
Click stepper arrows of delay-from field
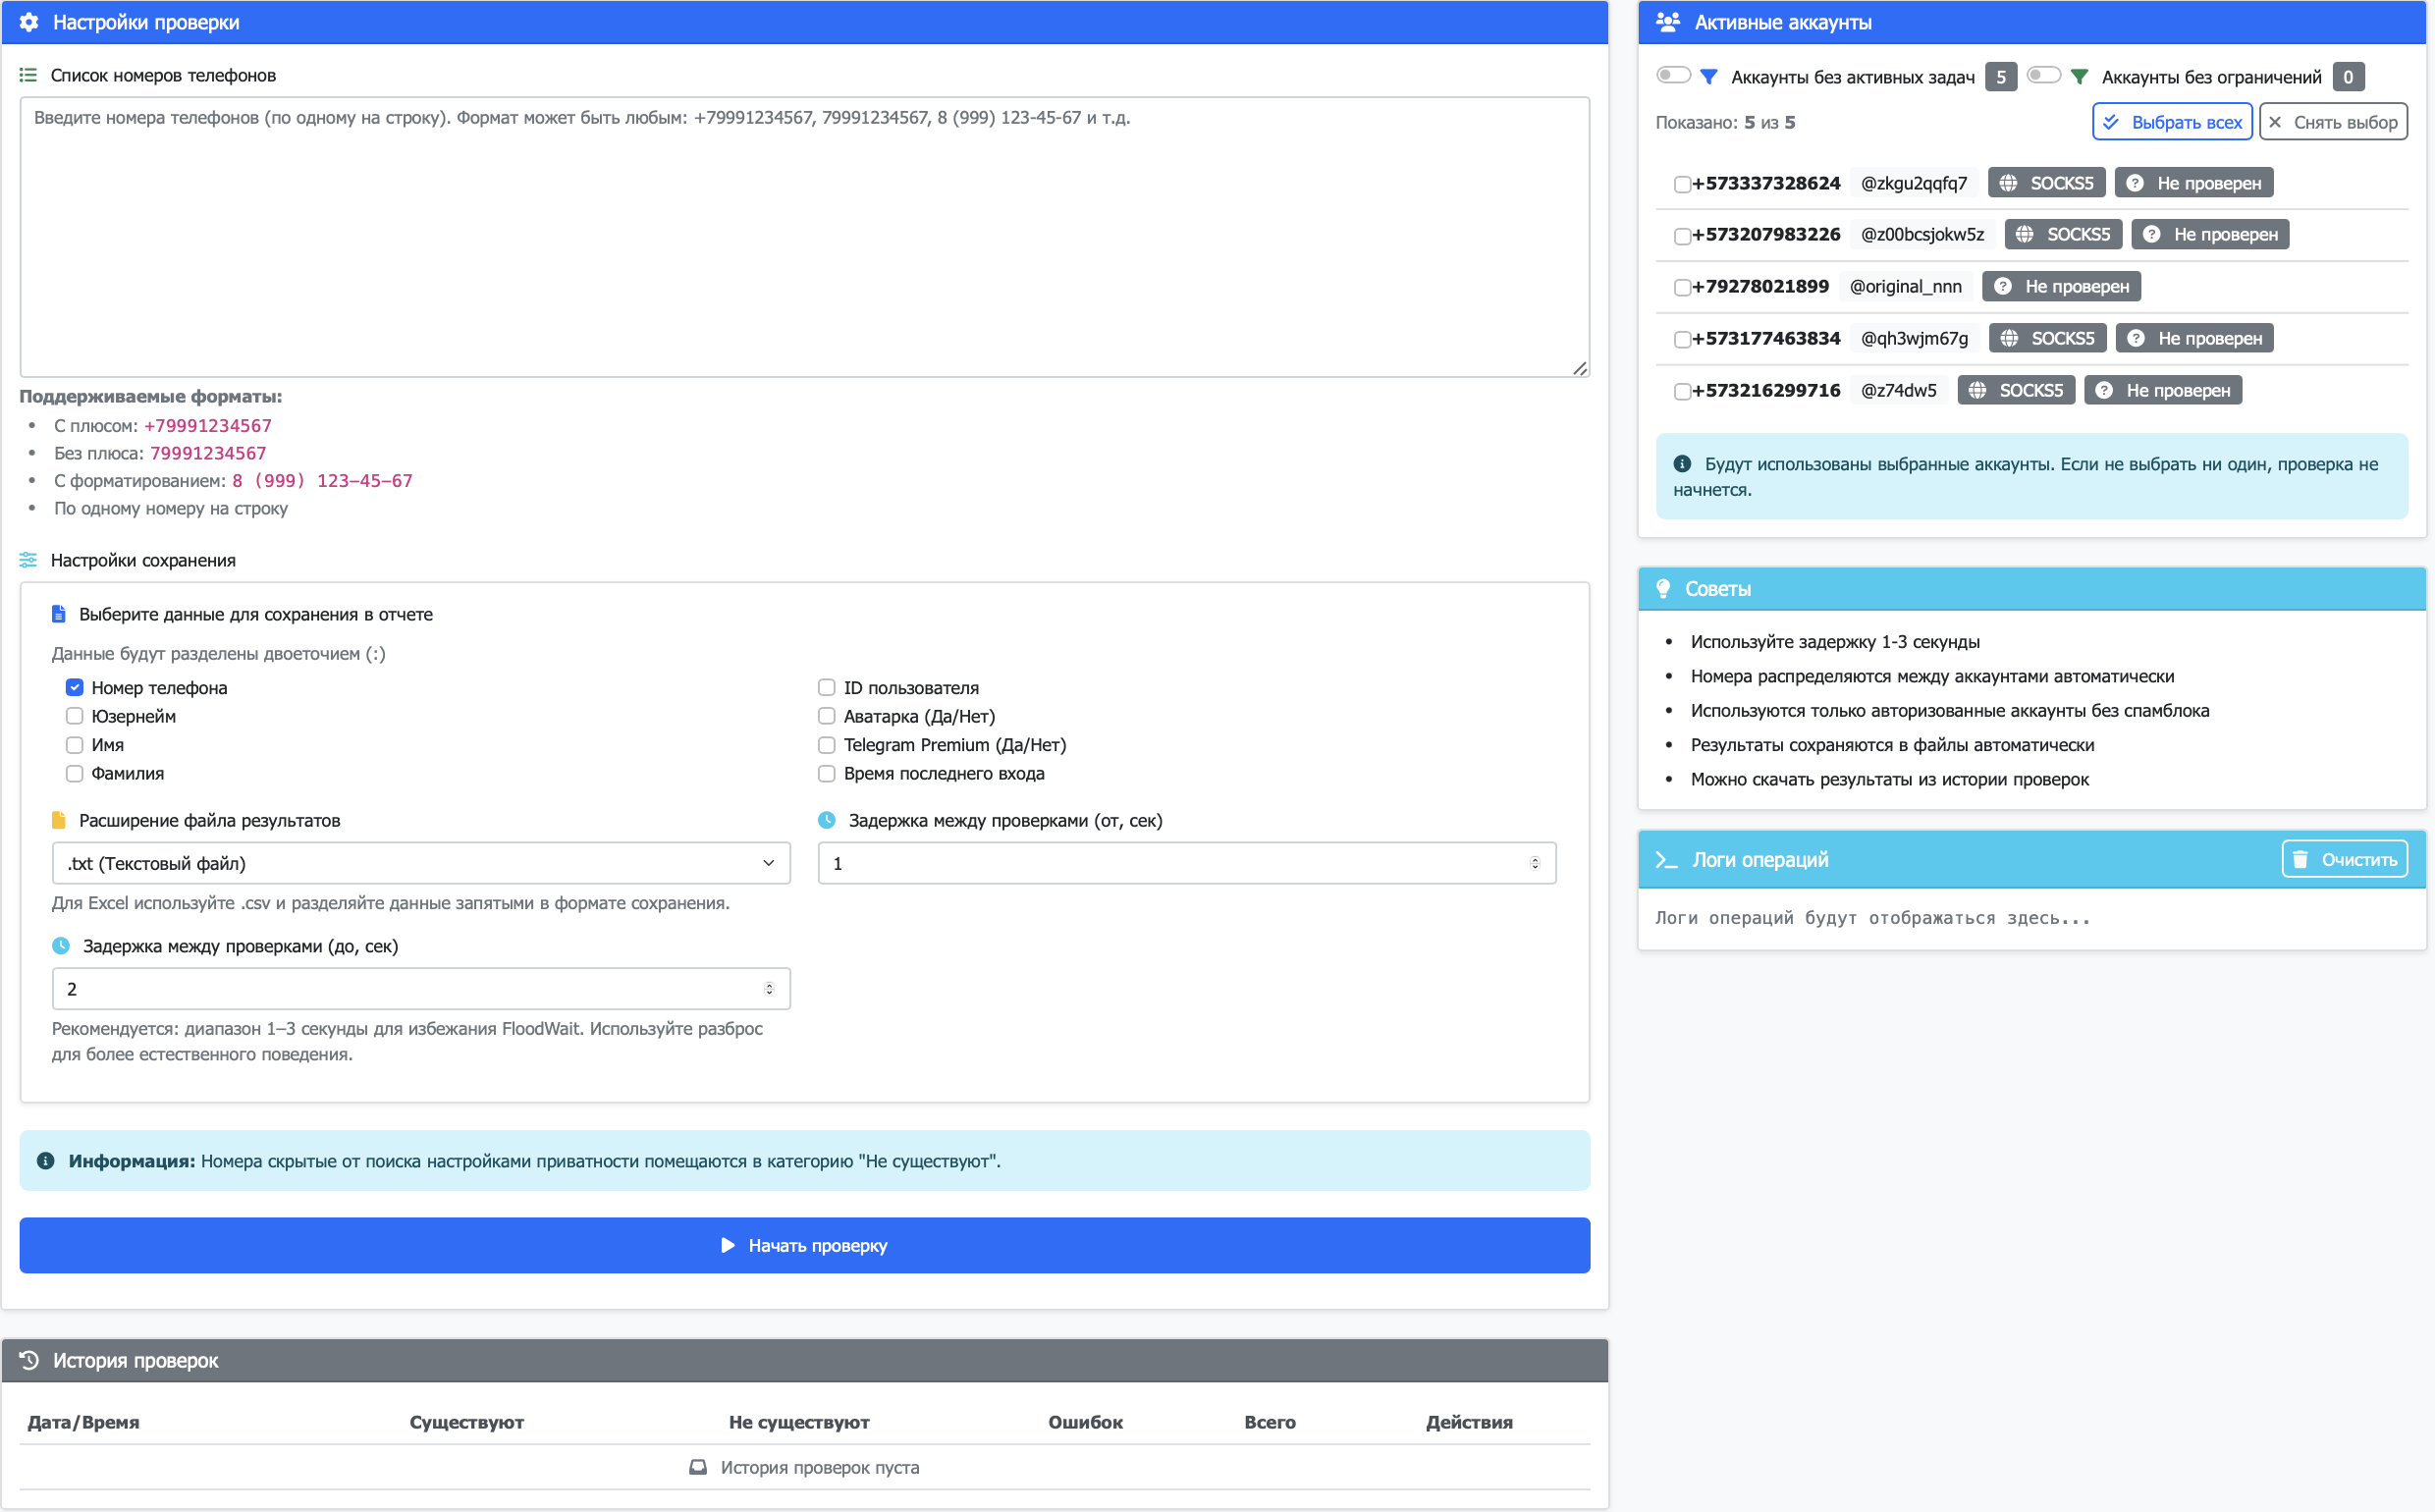[x=1535, y=863]
